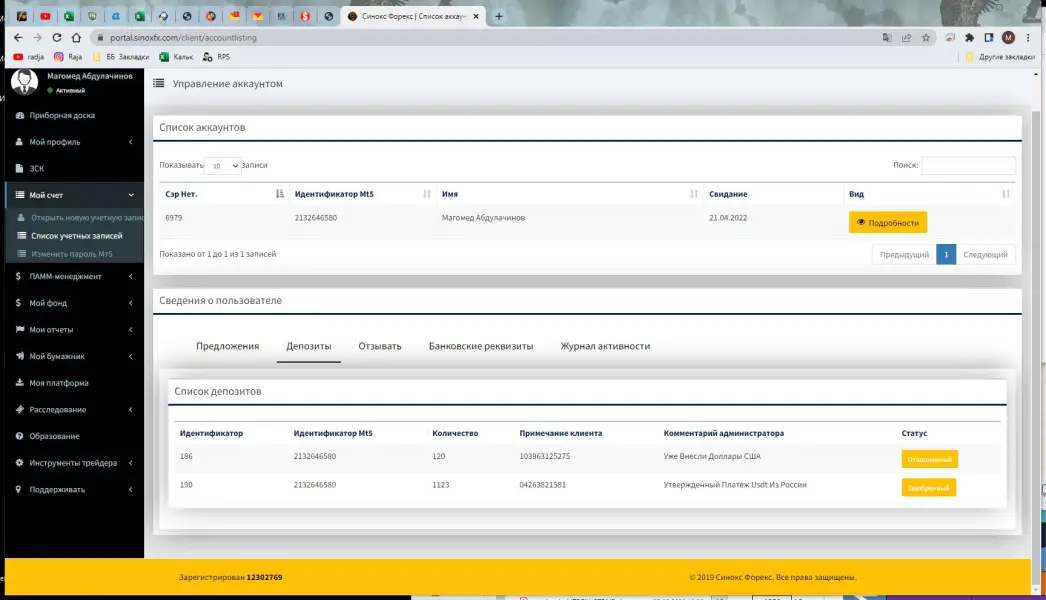Open Приборная доска dashboard in sidebar
This screenshot has width=1046, height=600.
point(62,115)
